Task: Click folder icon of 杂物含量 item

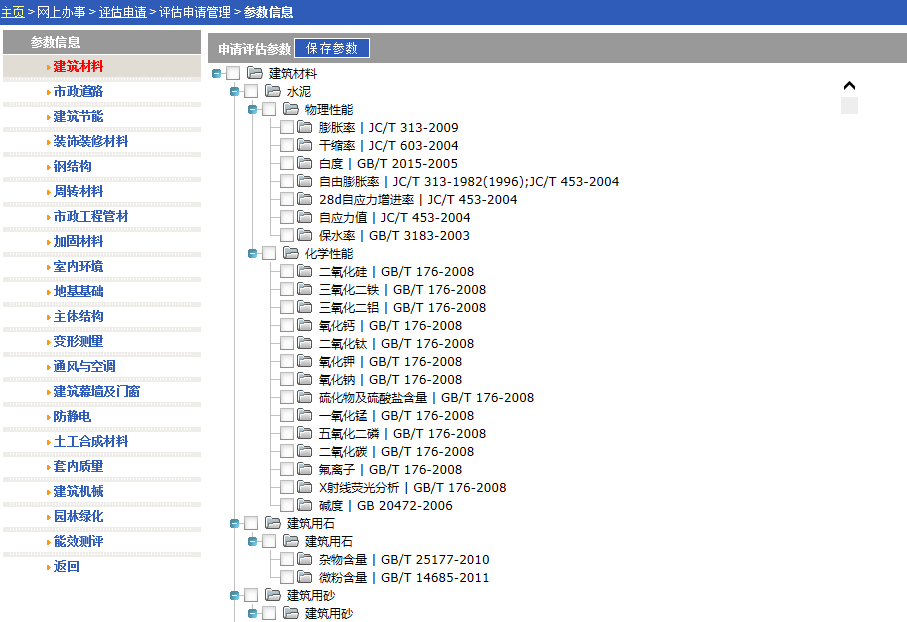Action: point(305,560)
